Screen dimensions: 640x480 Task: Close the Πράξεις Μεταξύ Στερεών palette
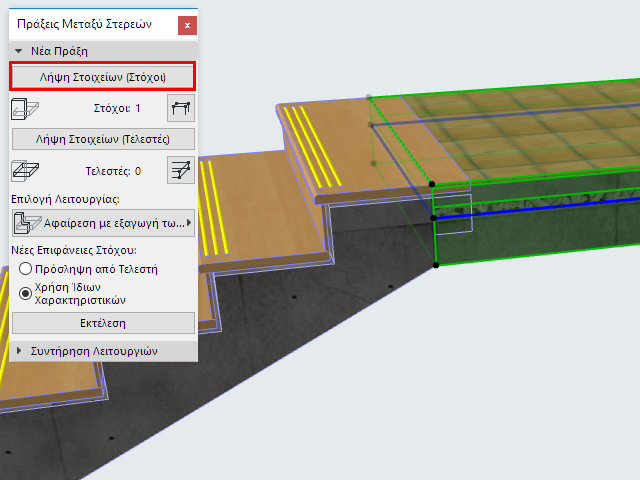pos(187,25)
